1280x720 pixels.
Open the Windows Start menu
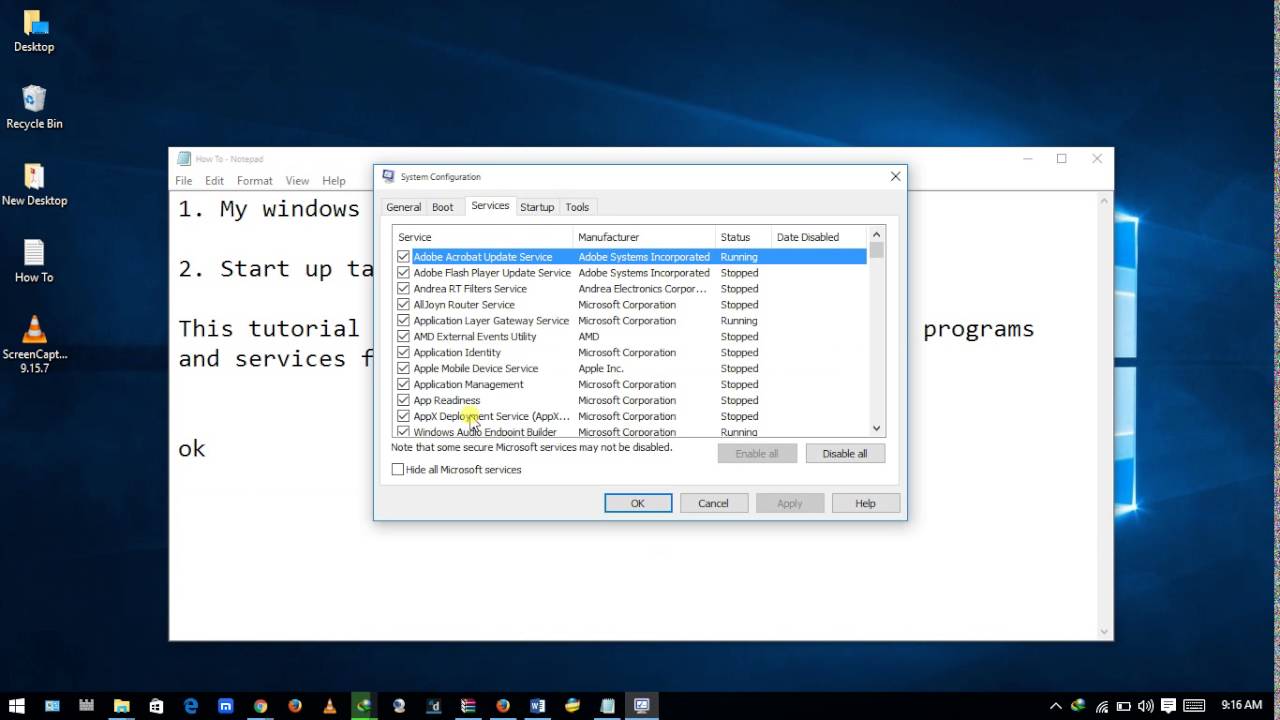[17, 705]
